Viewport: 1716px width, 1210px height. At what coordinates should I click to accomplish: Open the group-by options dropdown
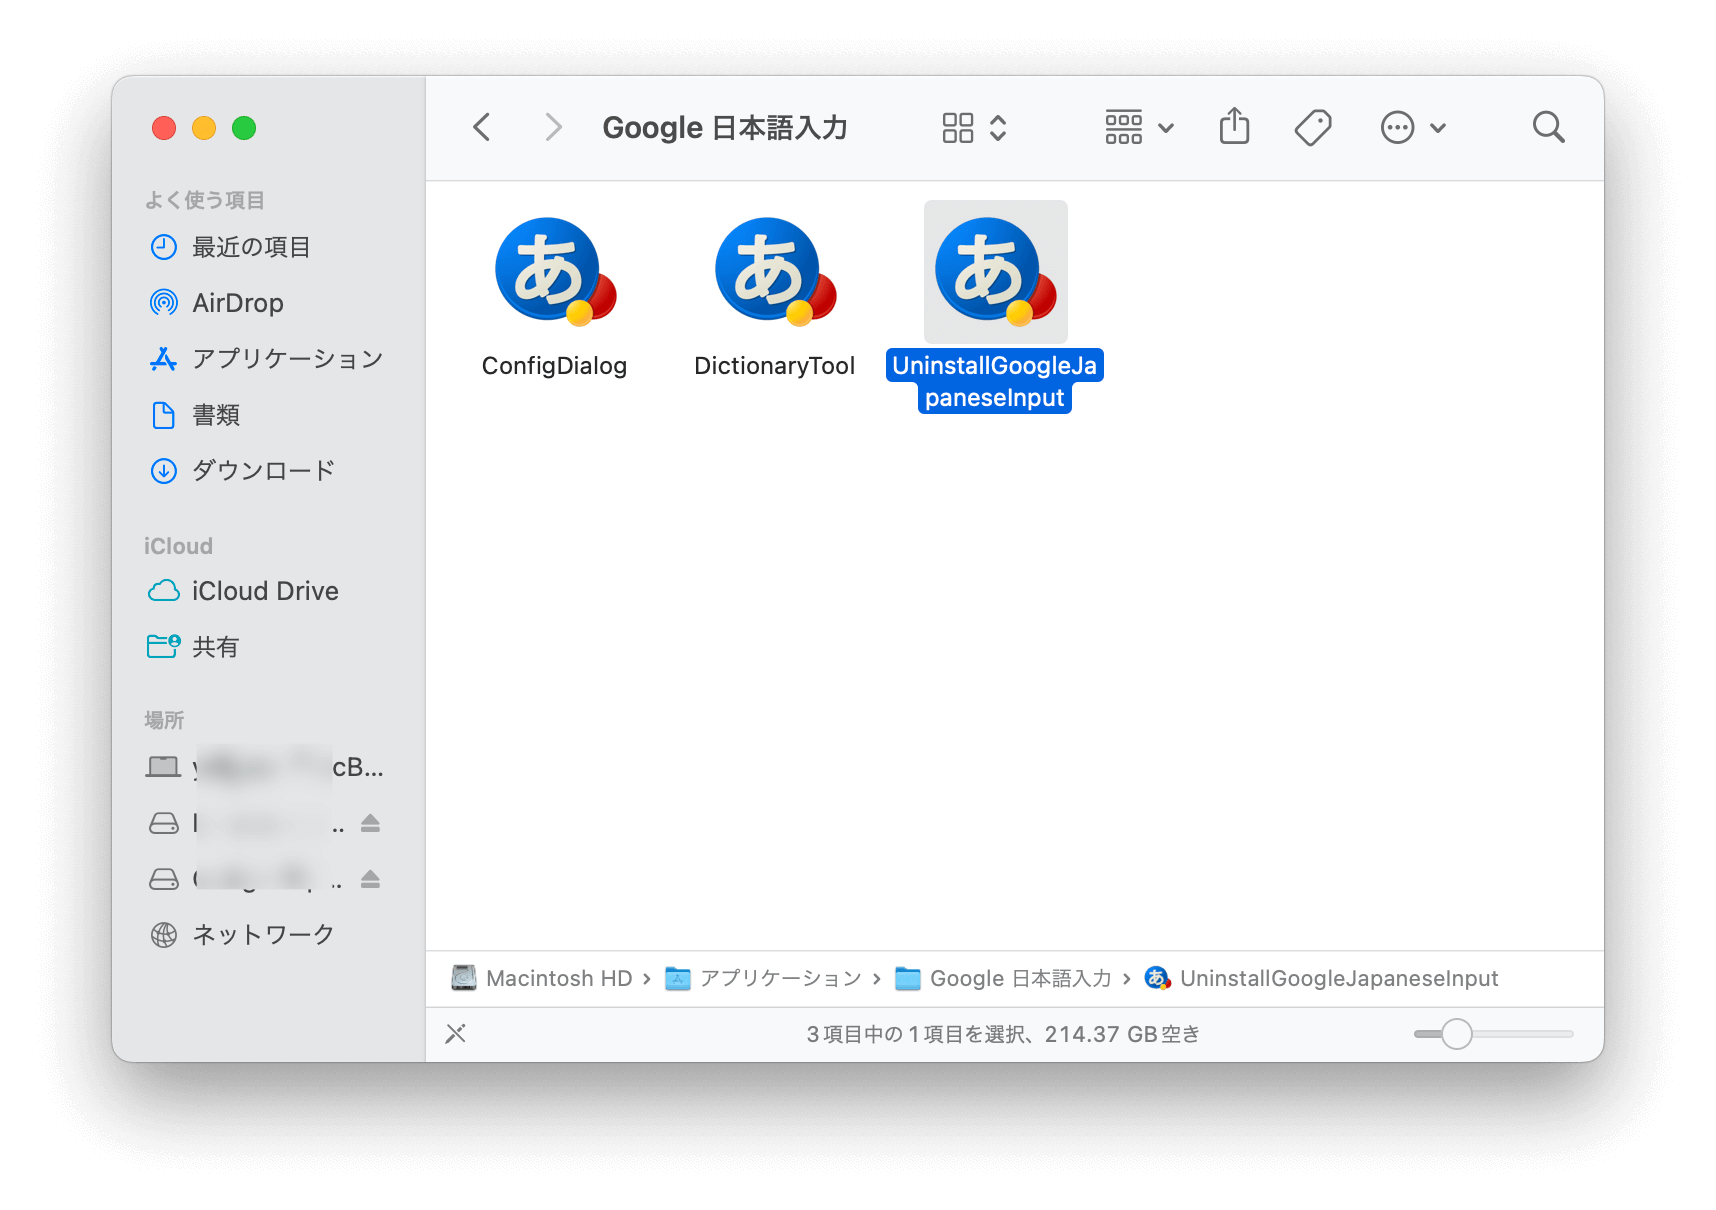[1139, 128]
